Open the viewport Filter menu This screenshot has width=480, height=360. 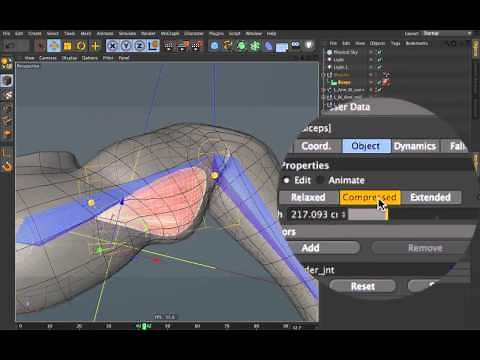[x=108, y=58]
